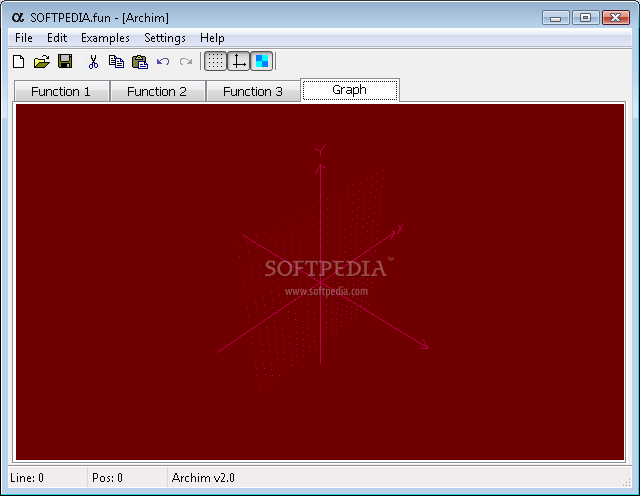The width and height of the screenshot is (640, 496).
Task: Open the Help menu
Action: [x=212, y=38]
